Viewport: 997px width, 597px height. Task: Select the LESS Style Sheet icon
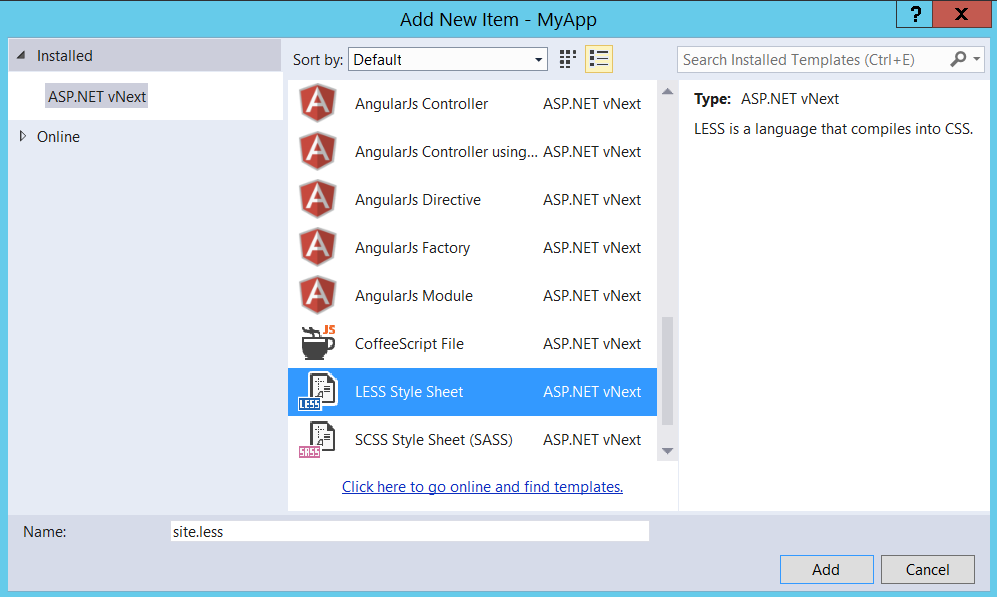pos(318,391)
